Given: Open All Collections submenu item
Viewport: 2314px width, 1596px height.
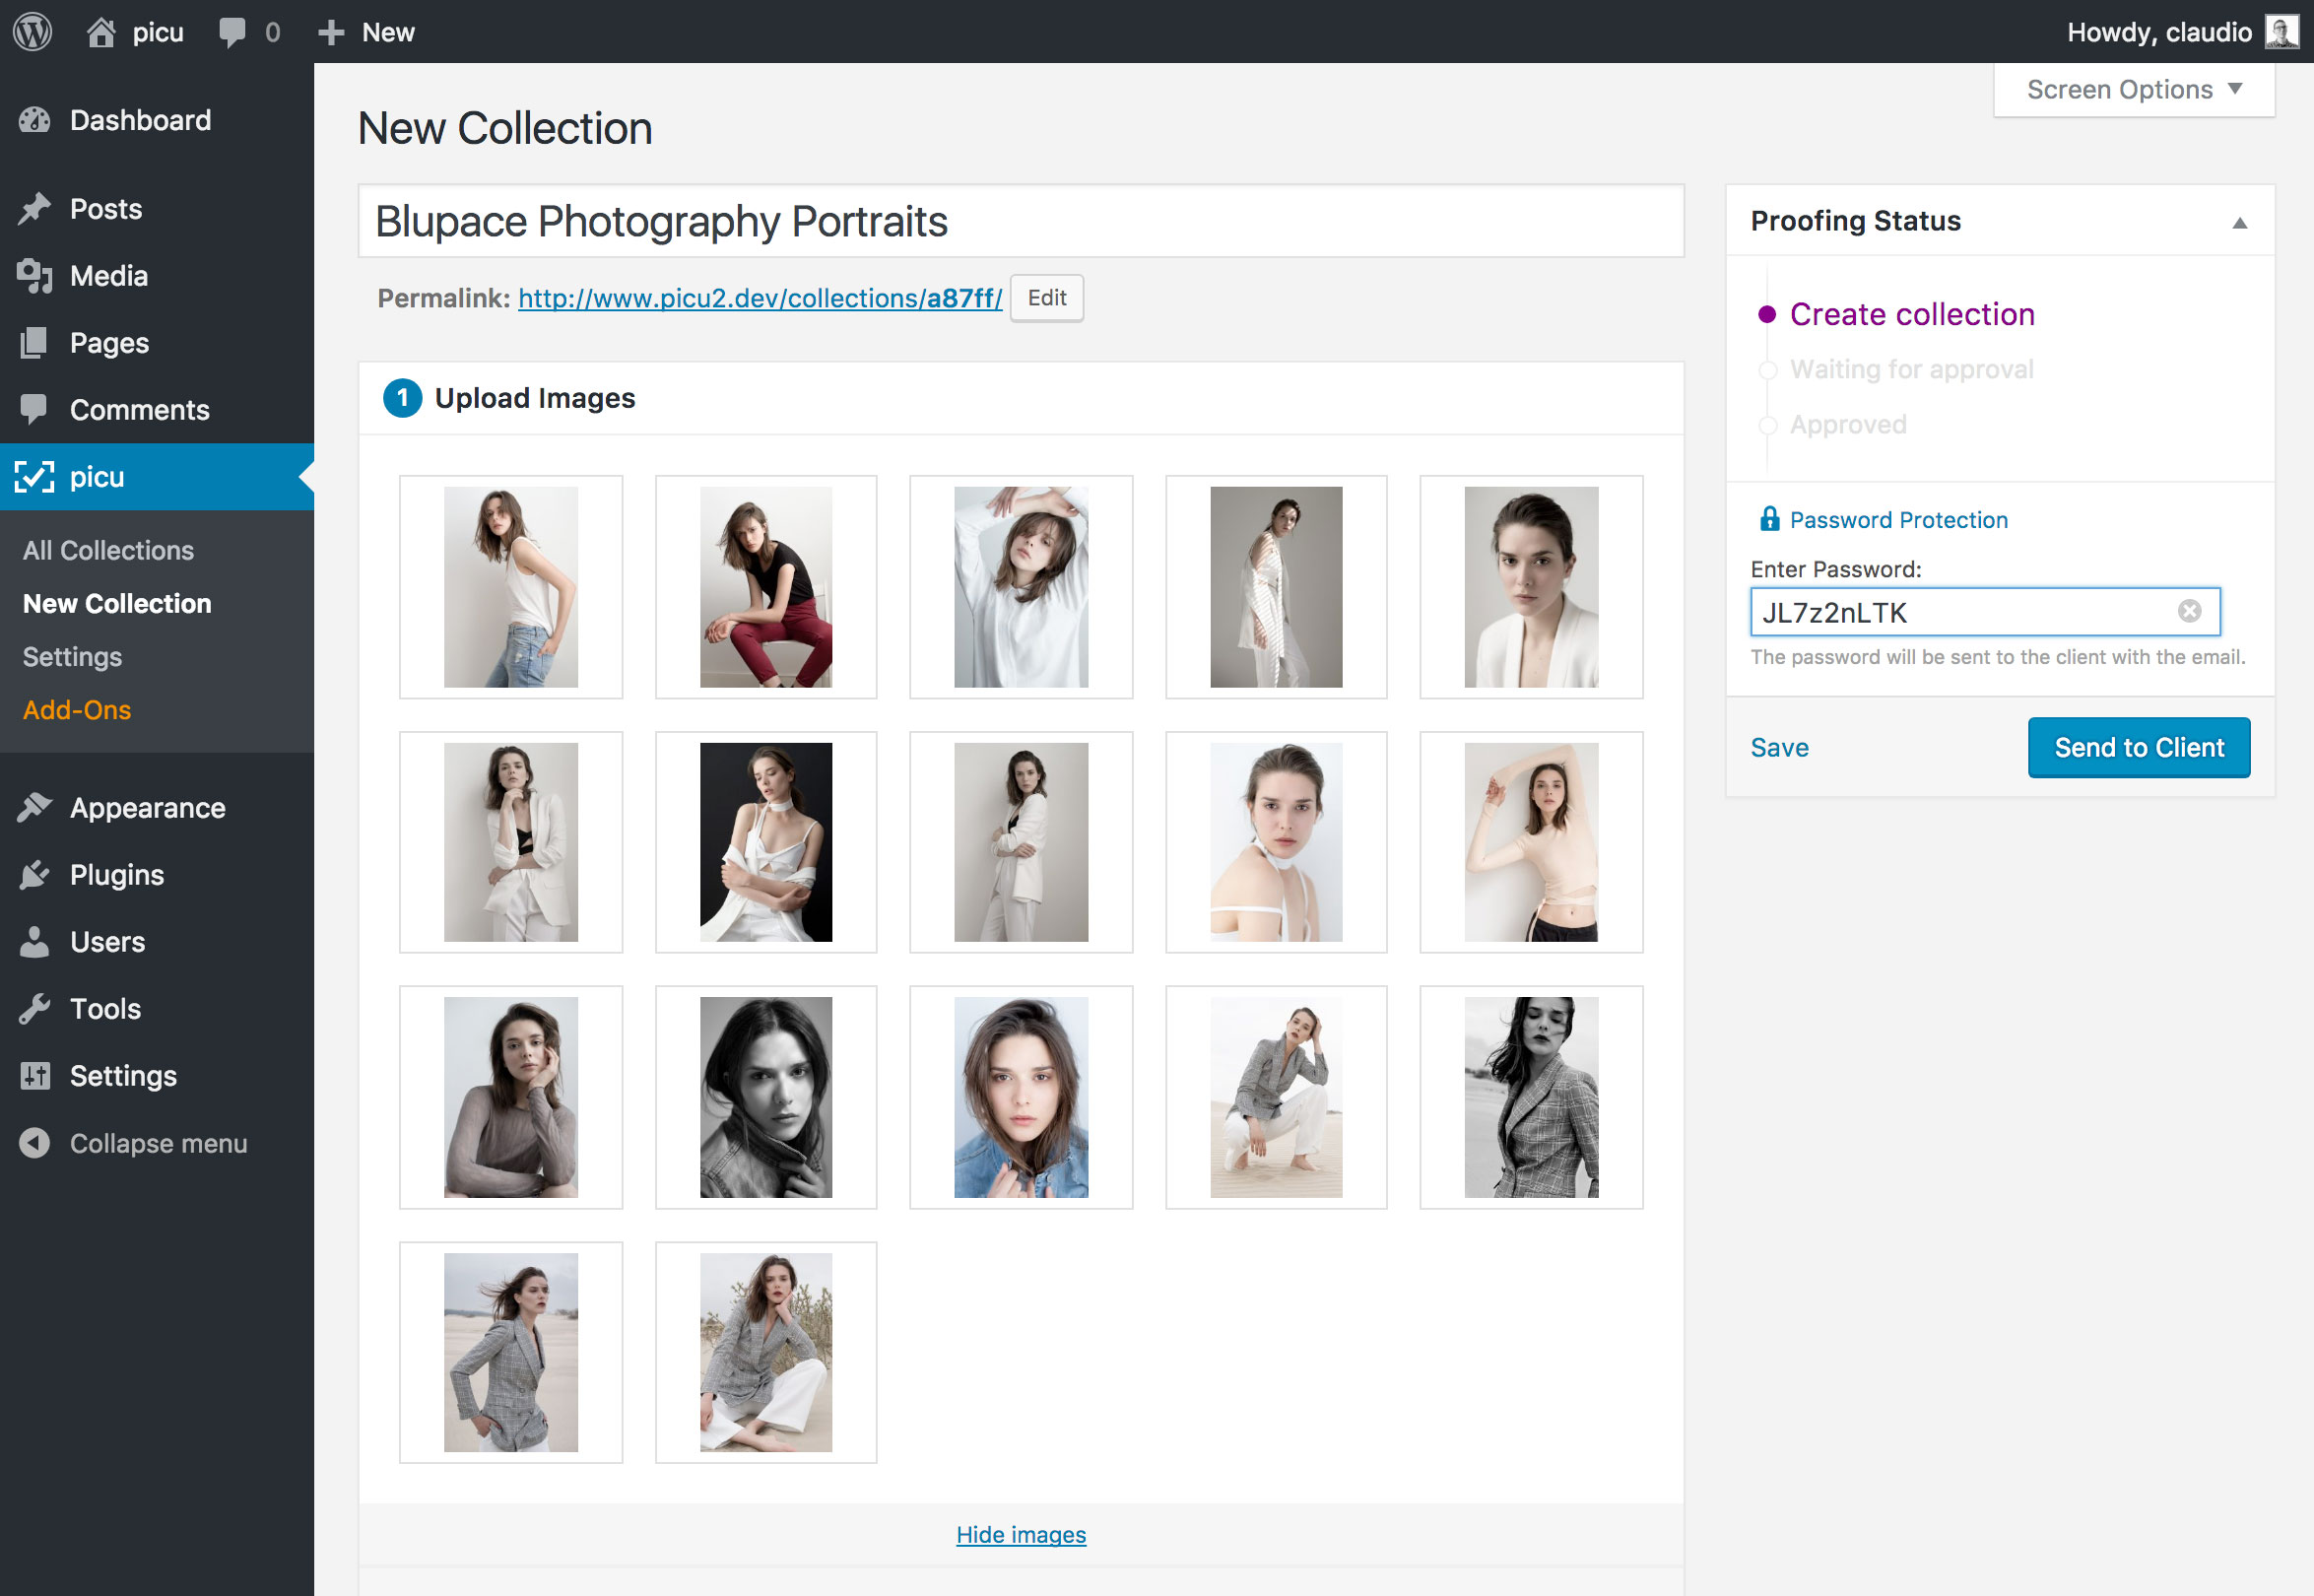Looking at the screenshot, I should pos(108,550).
